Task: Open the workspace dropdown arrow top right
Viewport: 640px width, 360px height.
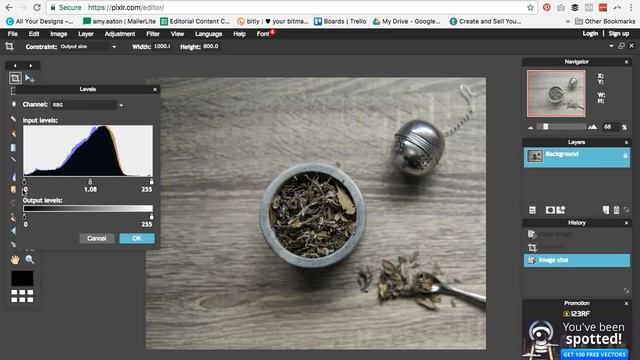Action: [x=611, y=47]
